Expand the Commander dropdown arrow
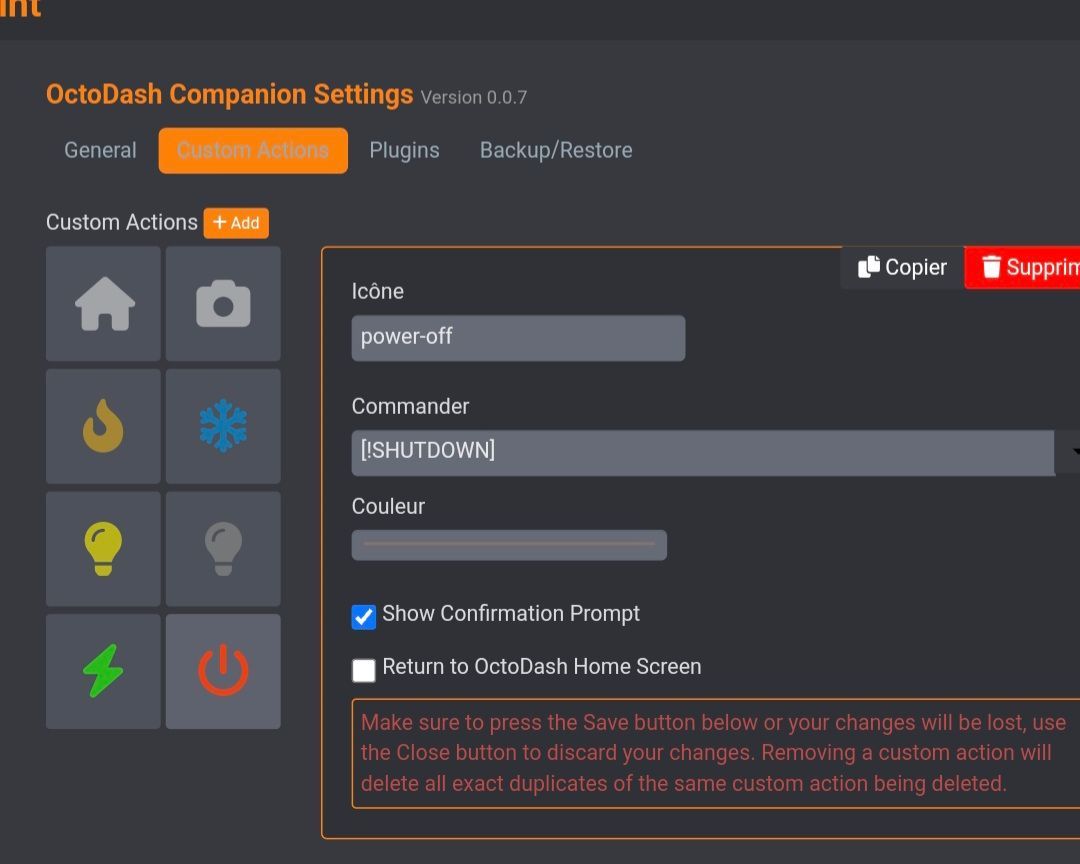Screen dimensions: 1080x864 [1069, 452]
